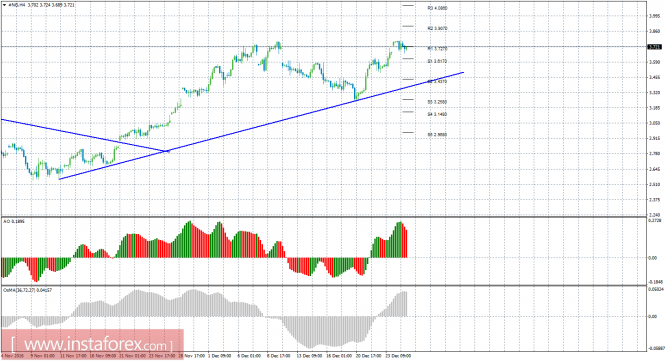The width and height of the screenshot is (665, 361).
Task: Open the www.instaforex.com watermark link
Action: pos(92,342)
